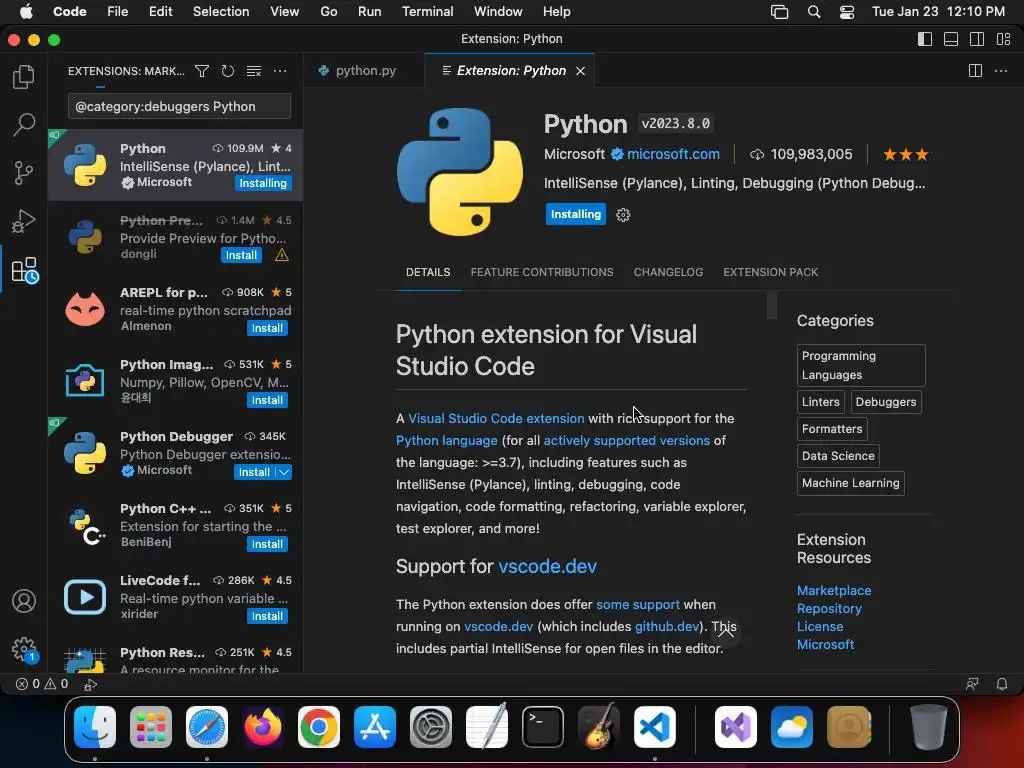Open Accounts menu in activity bar

[x=24, y=601]
